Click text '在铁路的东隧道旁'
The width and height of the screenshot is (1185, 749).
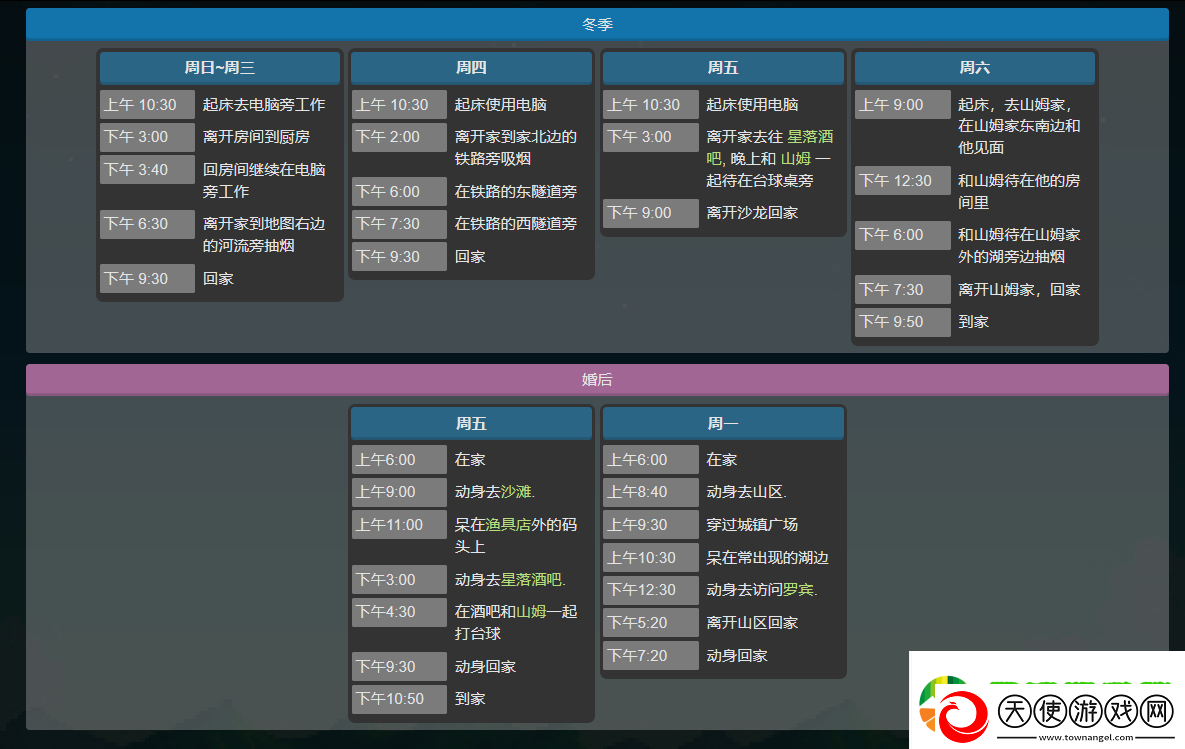(515, 192)
